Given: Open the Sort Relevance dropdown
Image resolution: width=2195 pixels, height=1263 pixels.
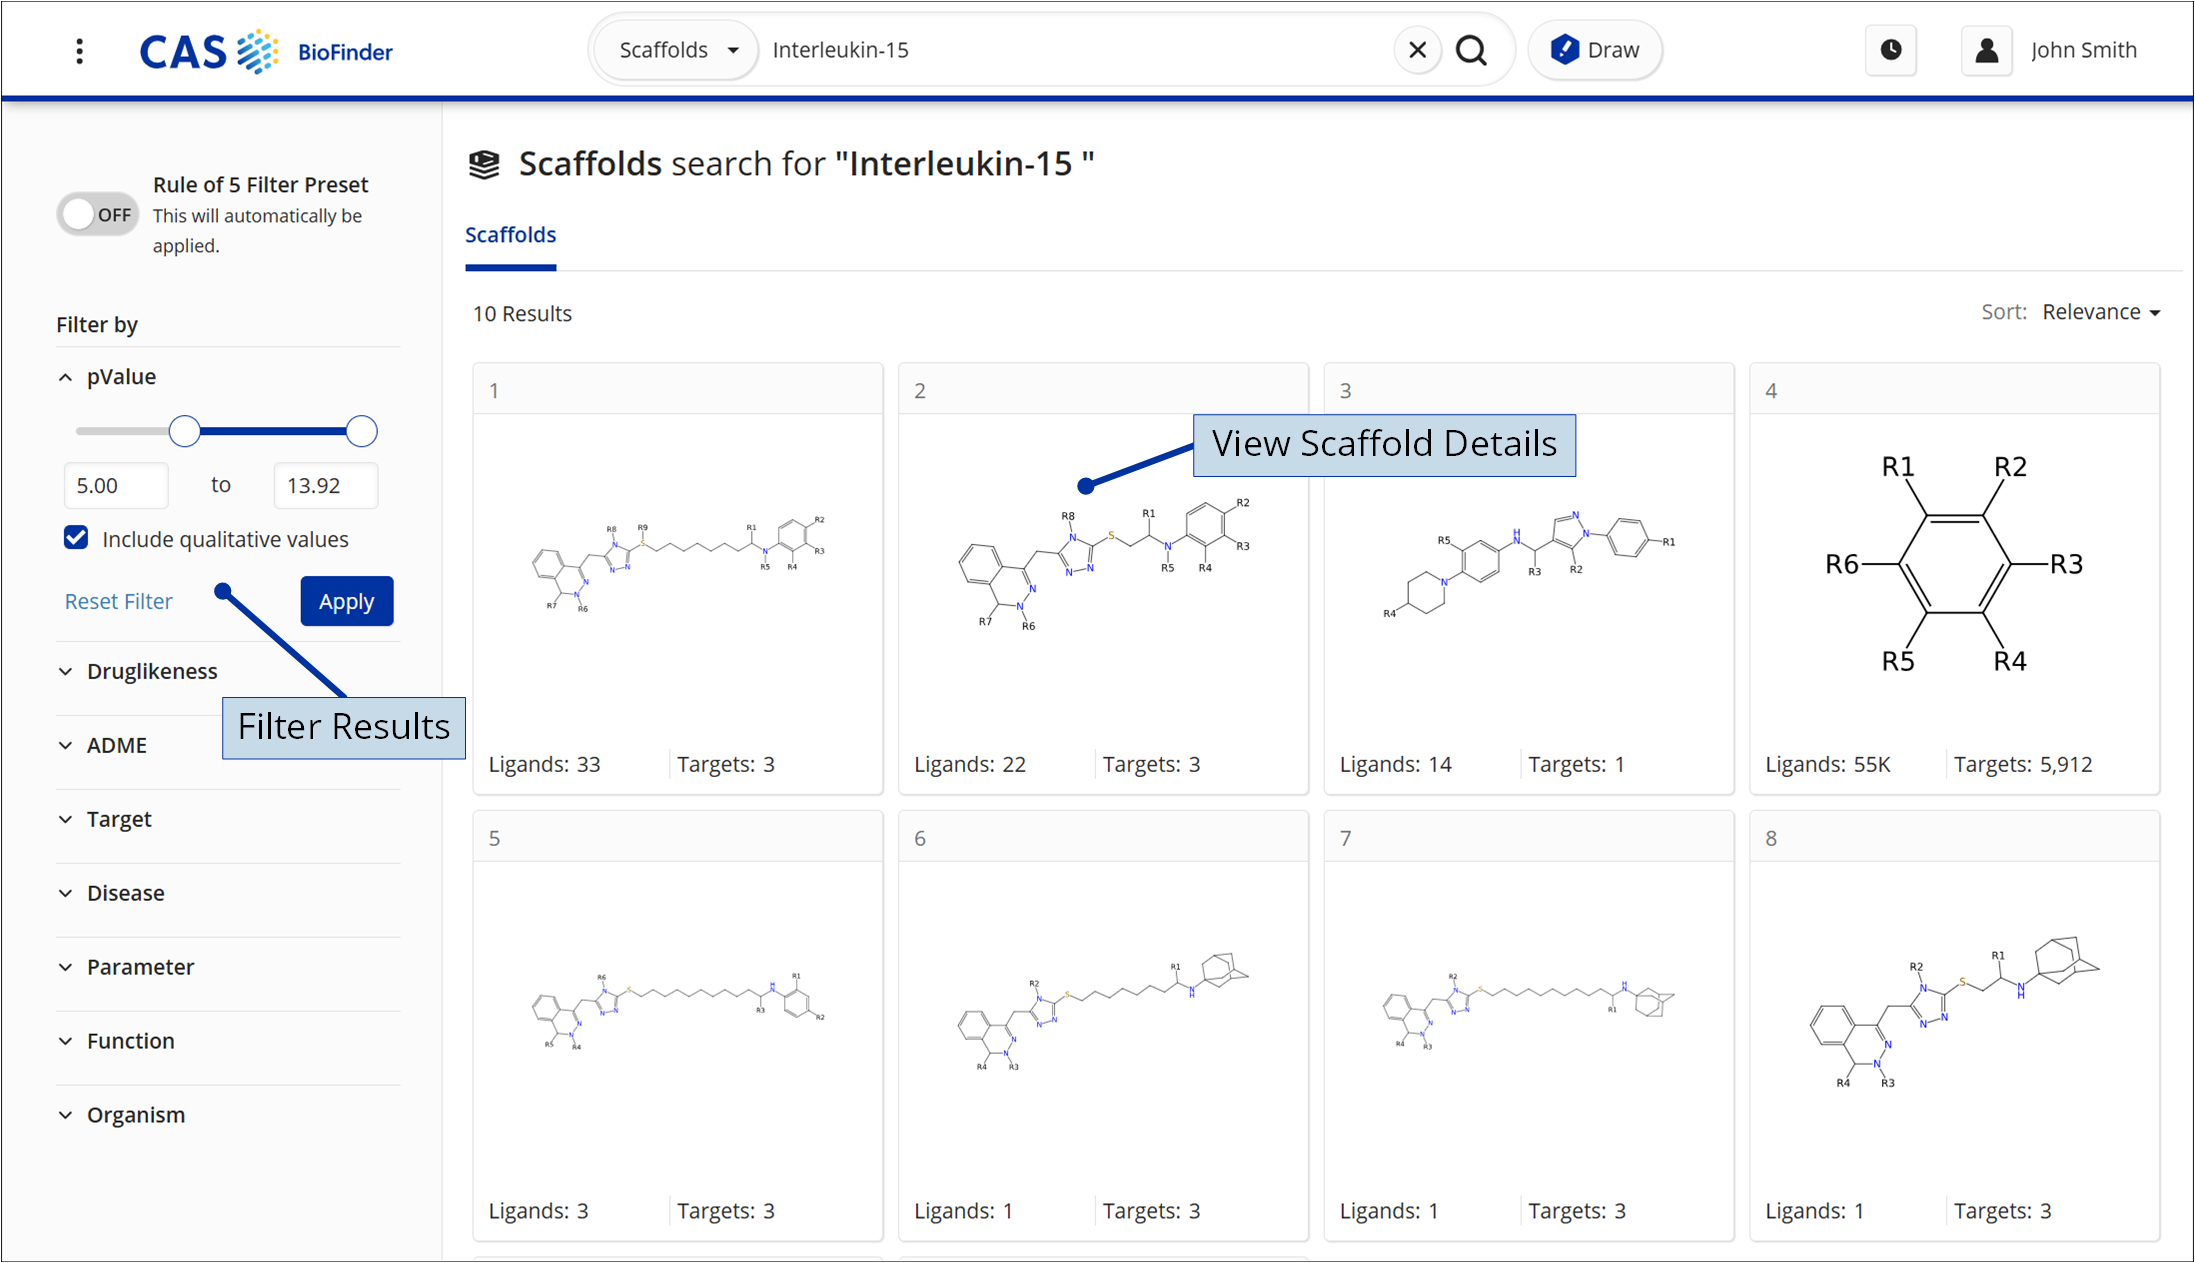Looking at the screenshot, I should click(x=2100, y=312).
